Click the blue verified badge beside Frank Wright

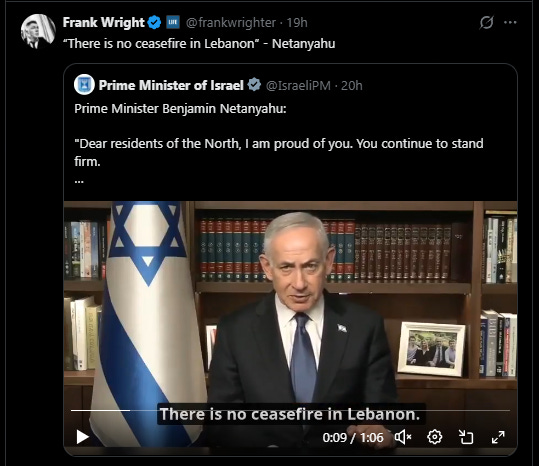click(154, 22)
